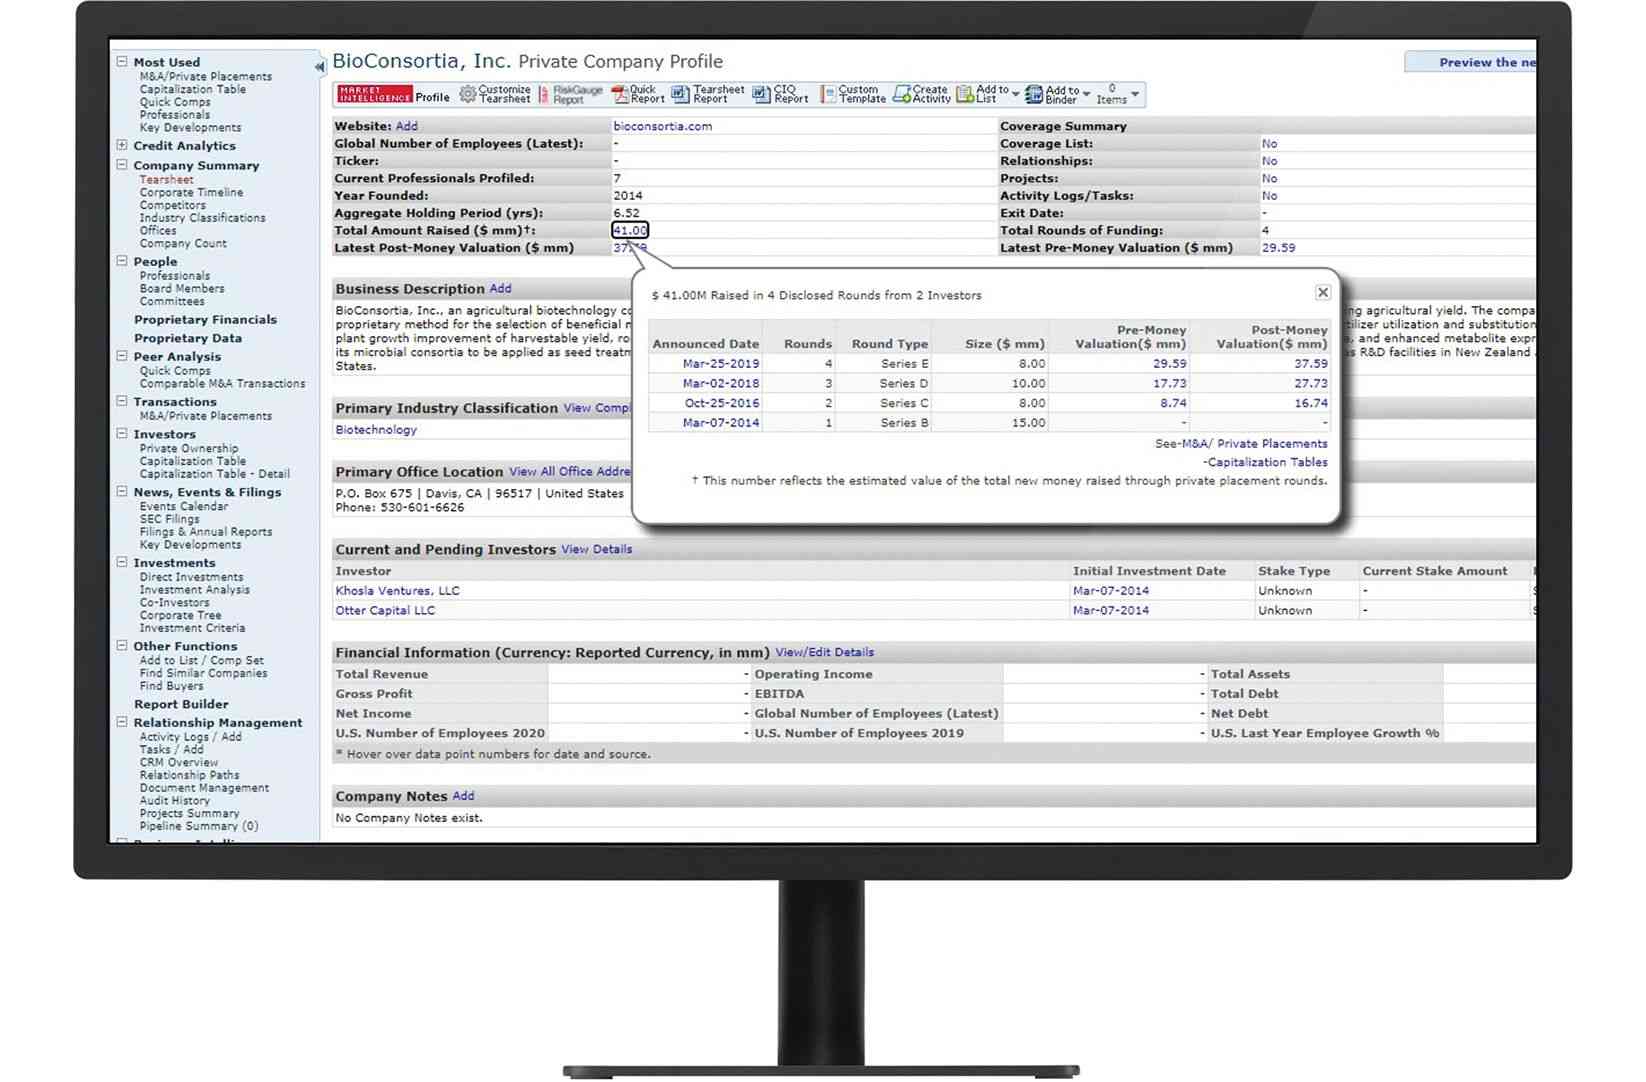This screenshot has width=1646, height=1082.
Task: Click Series D post-money valuation 27.73
Action: click(1310, 383)
